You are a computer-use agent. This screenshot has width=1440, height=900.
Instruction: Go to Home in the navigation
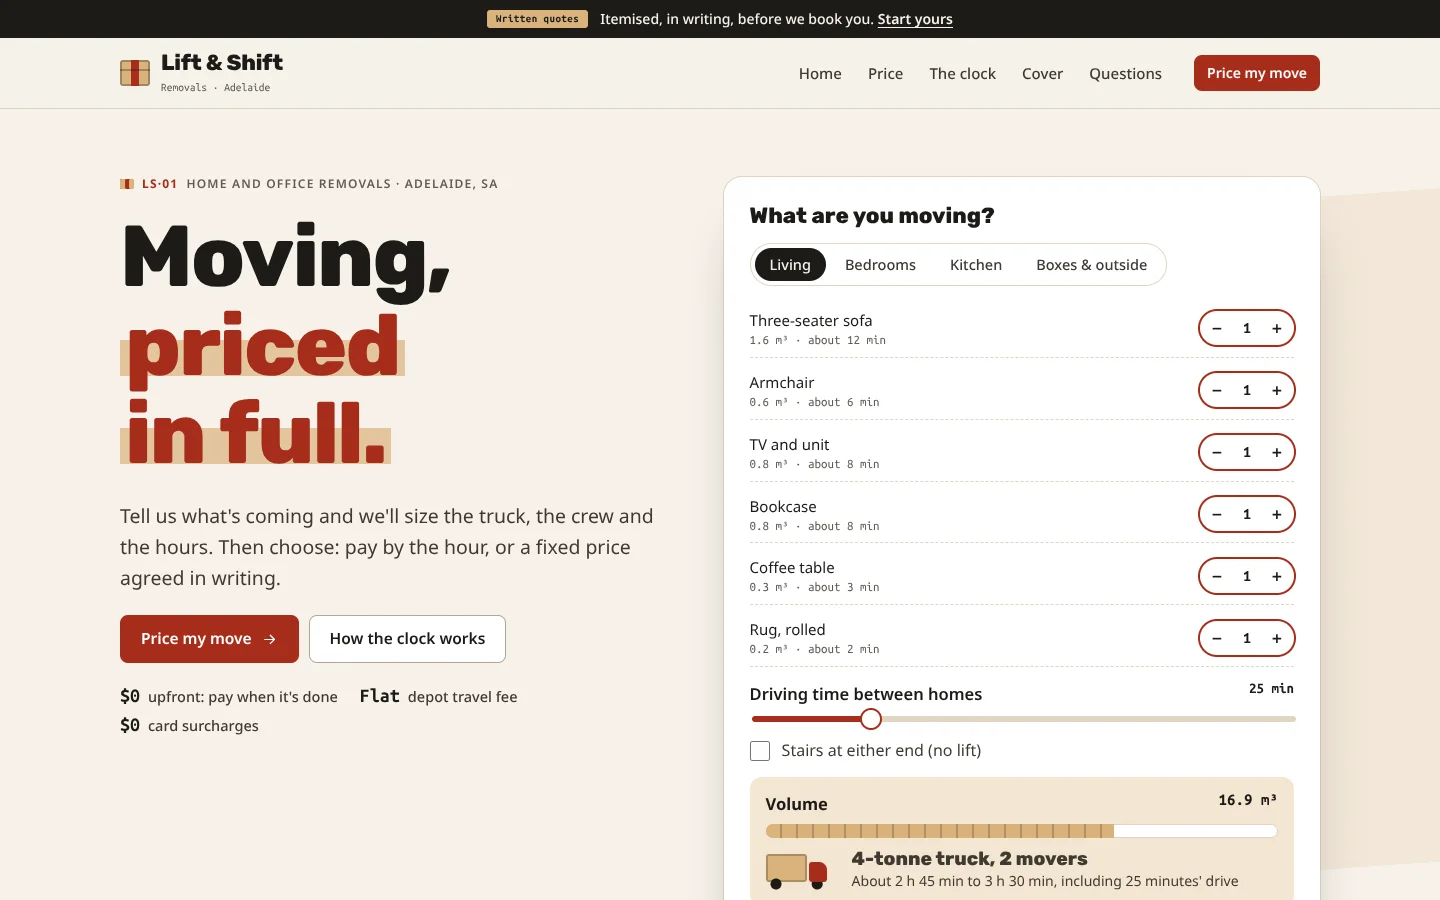point(820,74)
